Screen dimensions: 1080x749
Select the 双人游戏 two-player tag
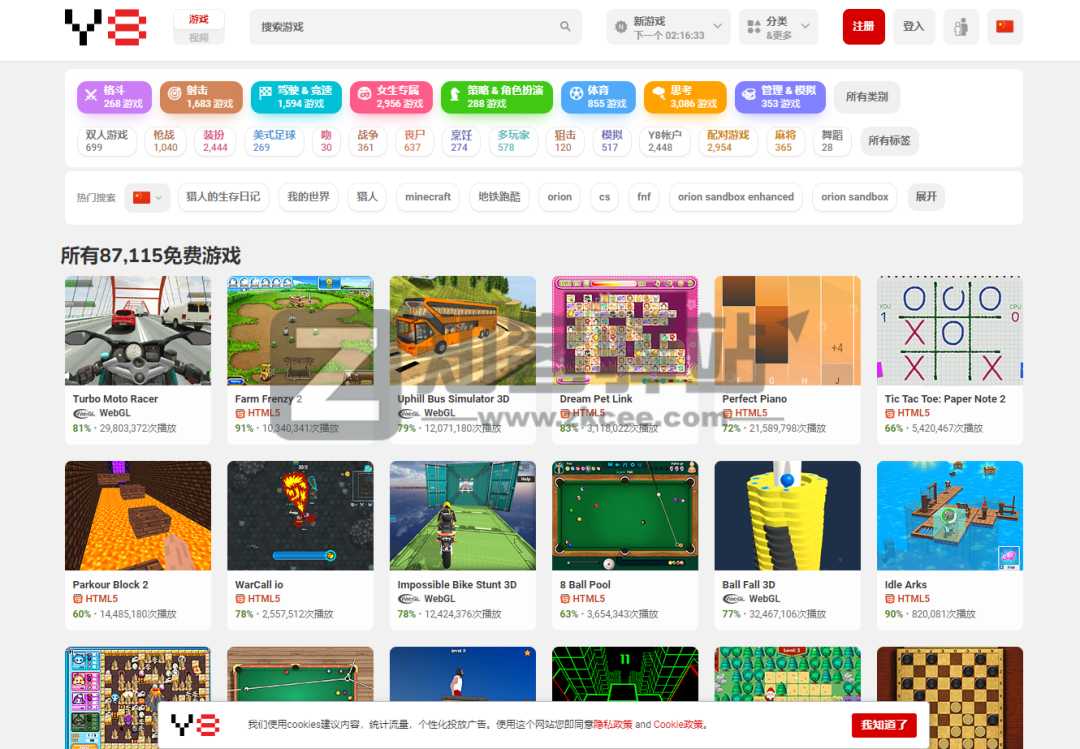click(x=107, y=141)
